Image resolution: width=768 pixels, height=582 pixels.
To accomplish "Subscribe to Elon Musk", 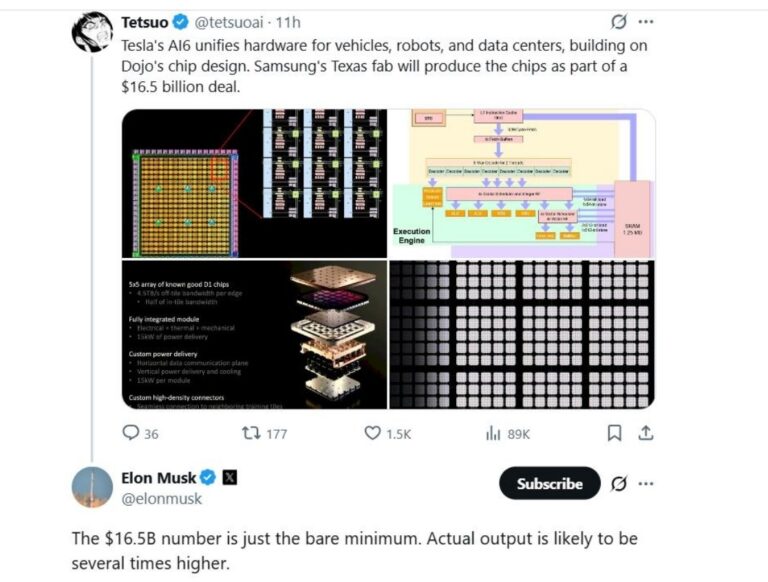I will pos(549,484).
